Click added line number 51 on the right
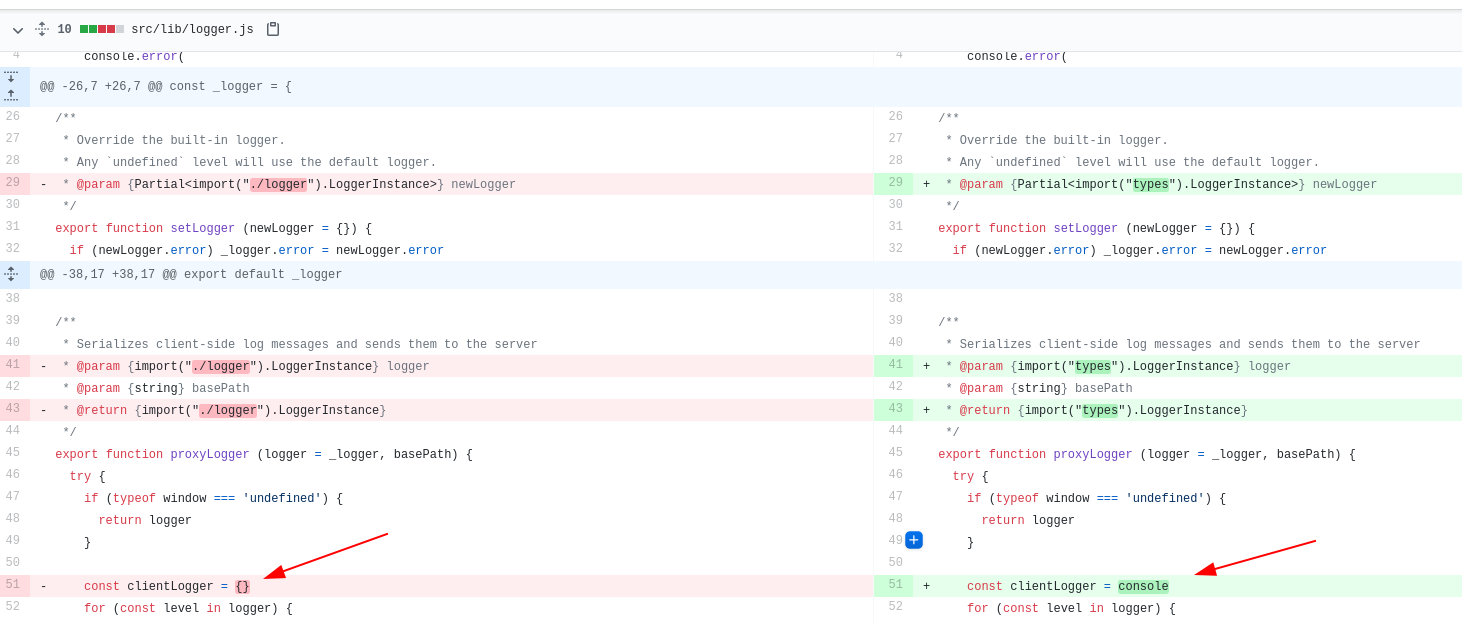 [x=895, y=586]
